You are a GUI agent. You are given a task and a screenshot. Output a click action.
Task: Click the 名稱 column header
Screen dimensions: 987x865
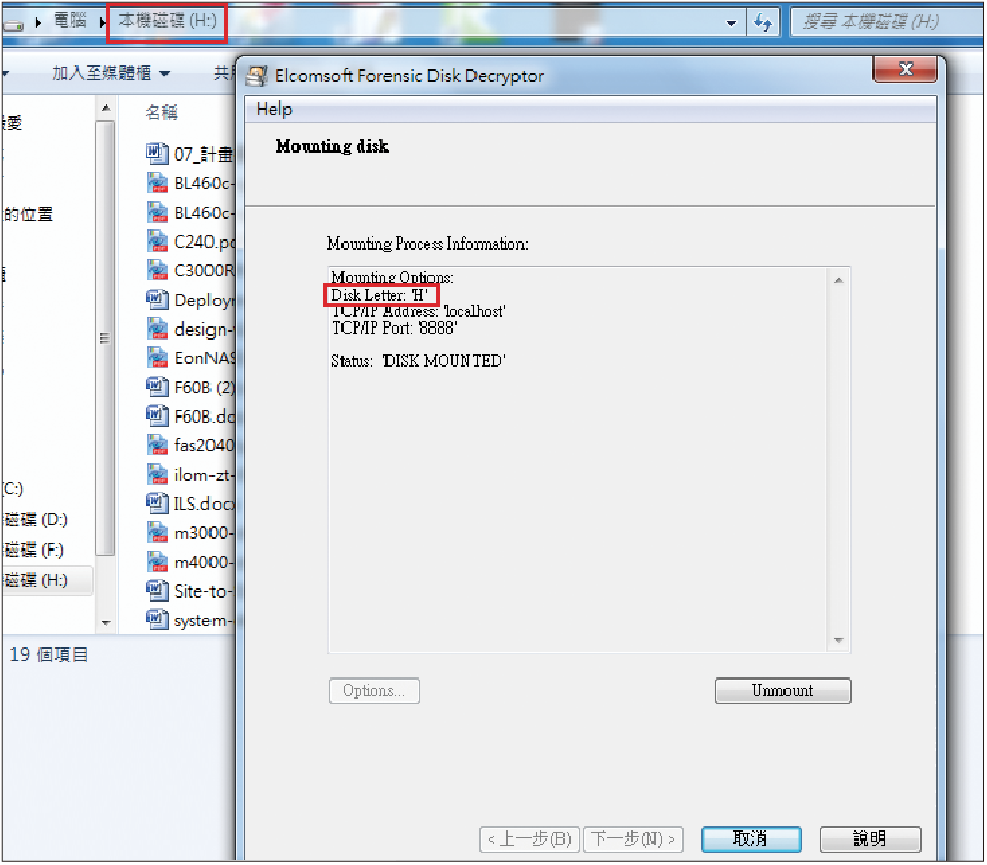[x=162, y=112]
